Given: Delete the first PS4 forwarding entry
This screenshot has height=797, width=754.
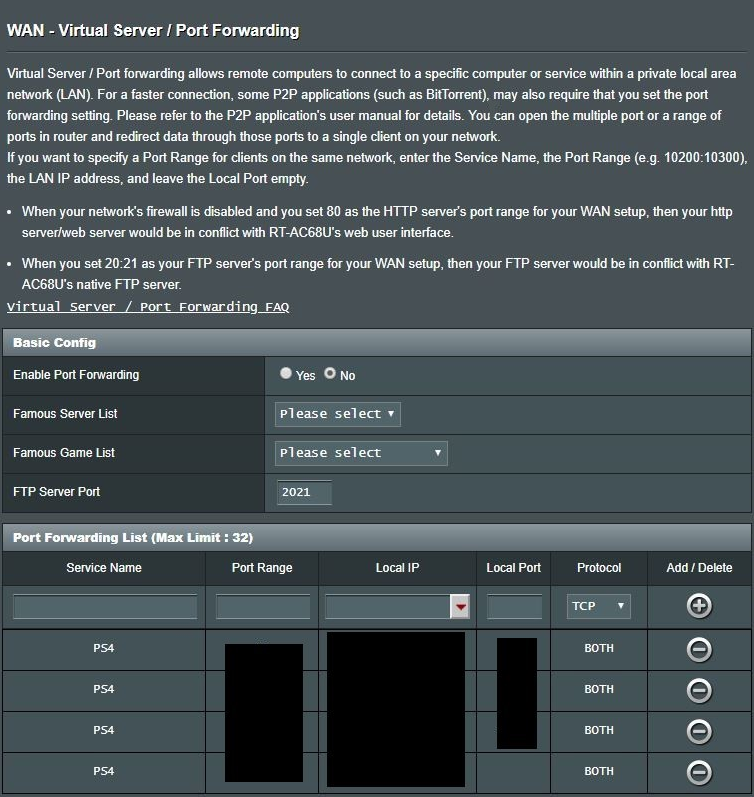Looking at the screenshot, I should tap(699, 649).
